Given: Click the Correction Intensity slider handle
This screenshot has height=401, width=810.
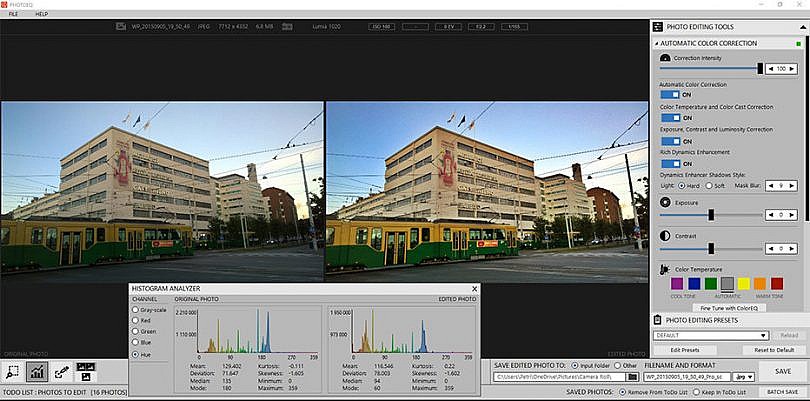Looking at the screenshot, I should pos(760,68).
